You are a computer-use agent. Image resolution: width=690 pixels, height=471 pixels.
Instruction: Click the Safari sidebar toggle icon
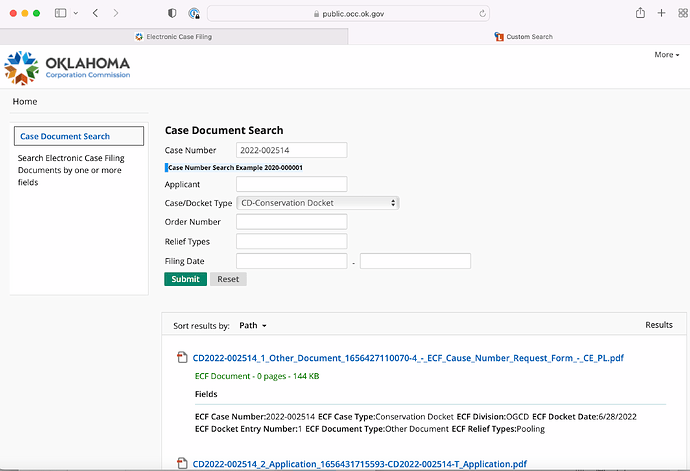[60, 13]
